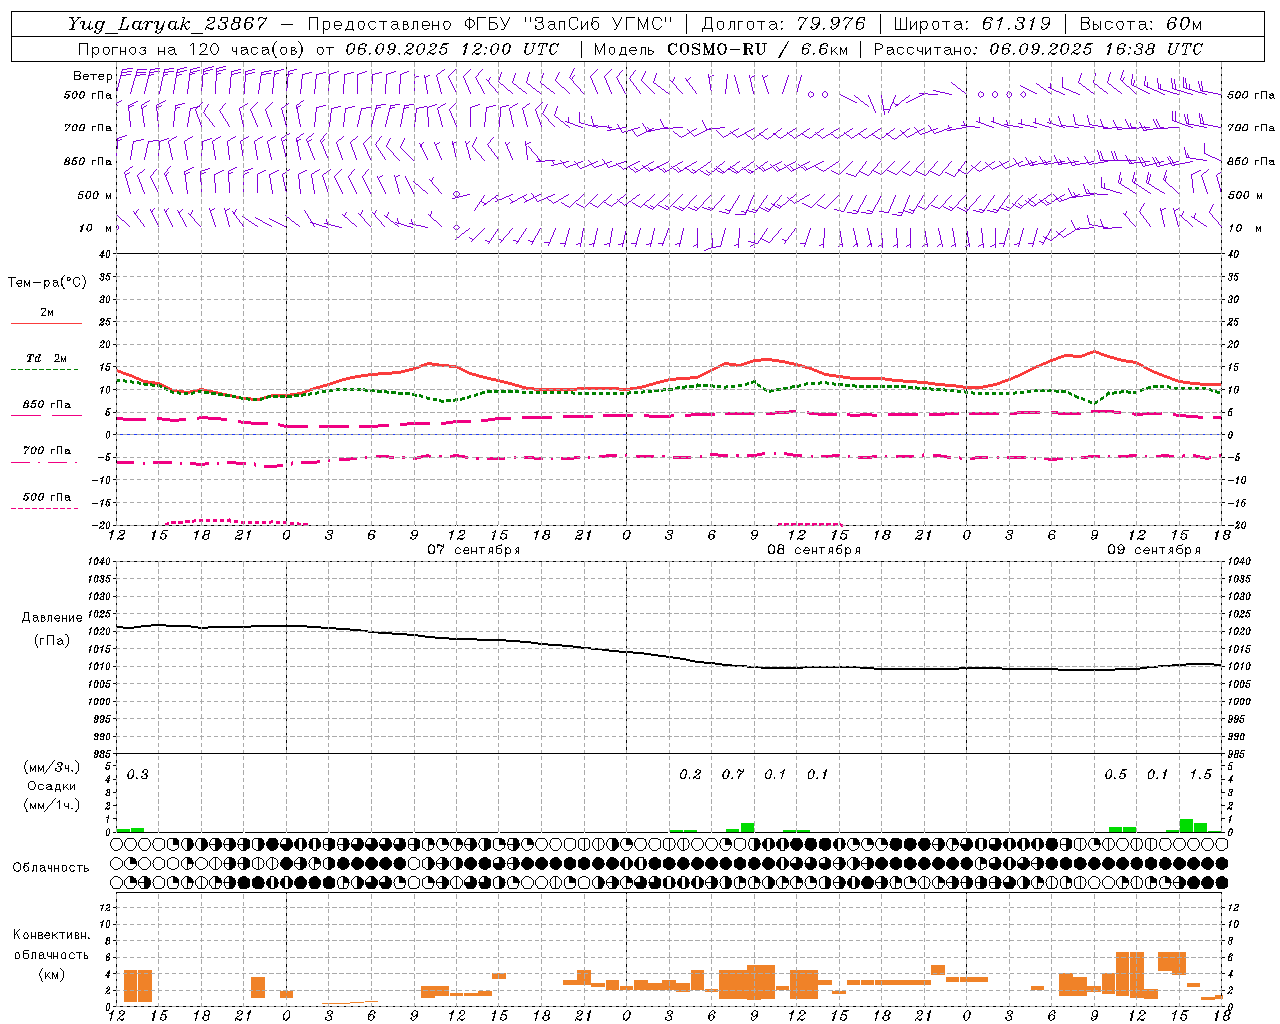Select the Облачность cloud cover label

(x=51, y=868)
